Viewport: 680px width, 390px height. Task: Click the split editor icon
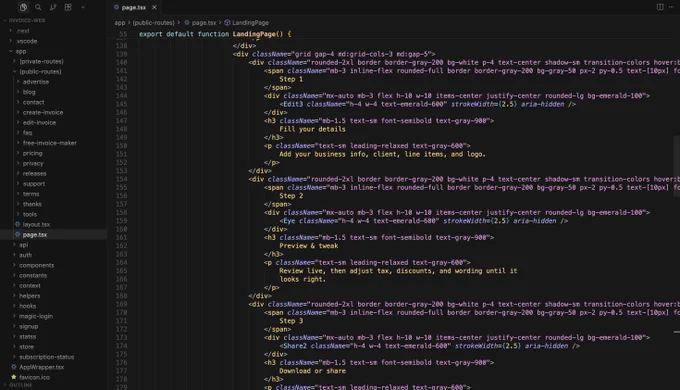pos(660,7)
